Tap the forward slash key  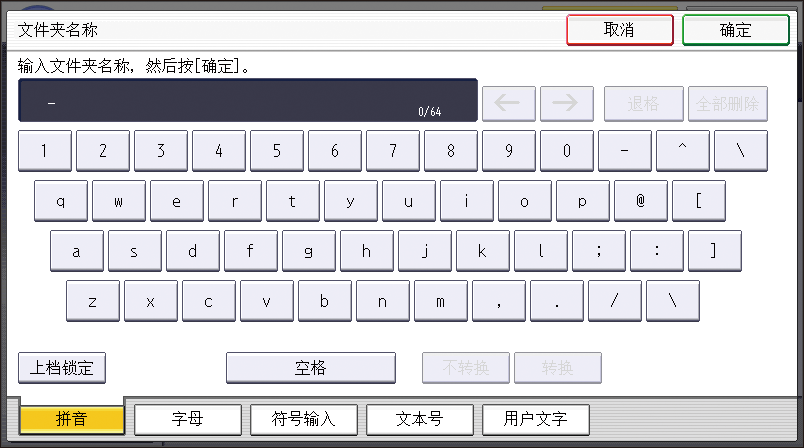(x=614, y=301)
